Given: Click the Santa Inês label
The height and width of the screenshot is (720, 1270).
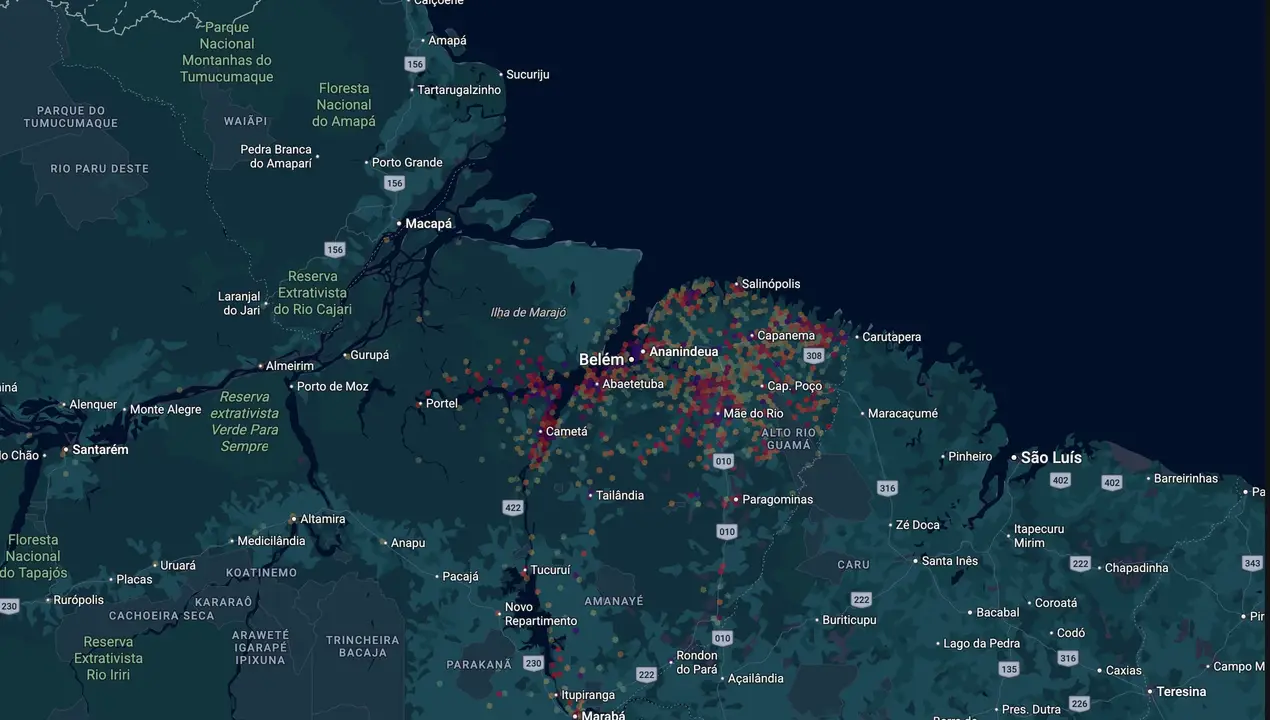Looking at the screenshot, I should coord(950,561).
